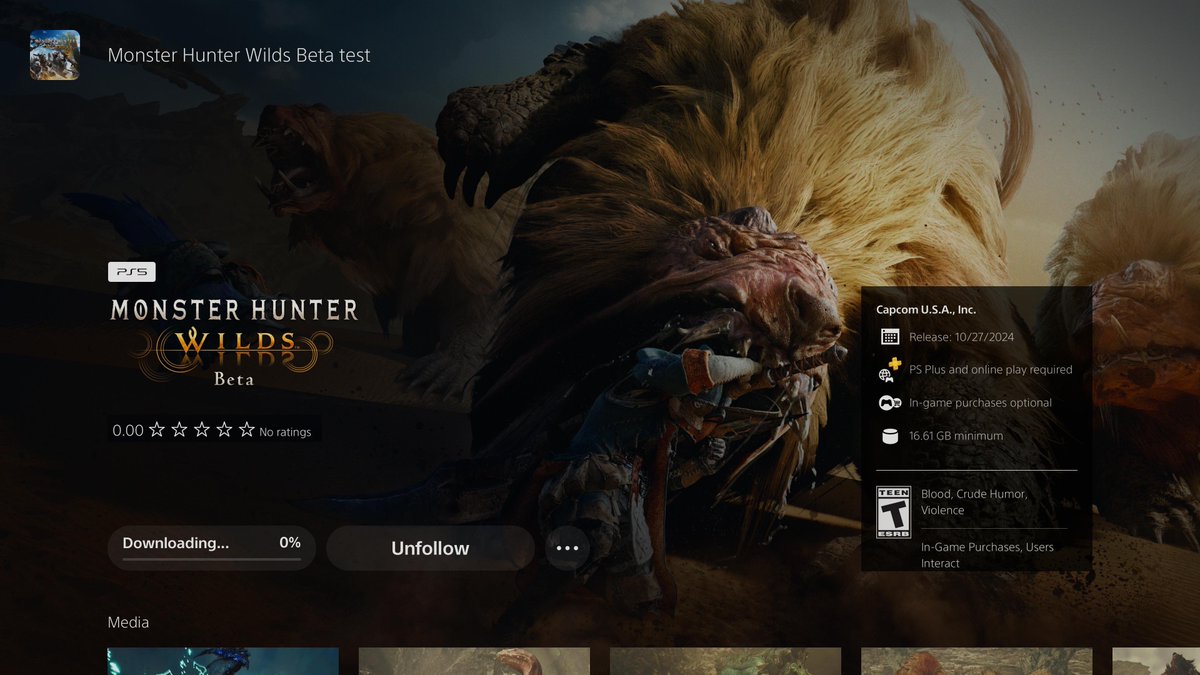Click the in-game purchases controller icon

890,403
